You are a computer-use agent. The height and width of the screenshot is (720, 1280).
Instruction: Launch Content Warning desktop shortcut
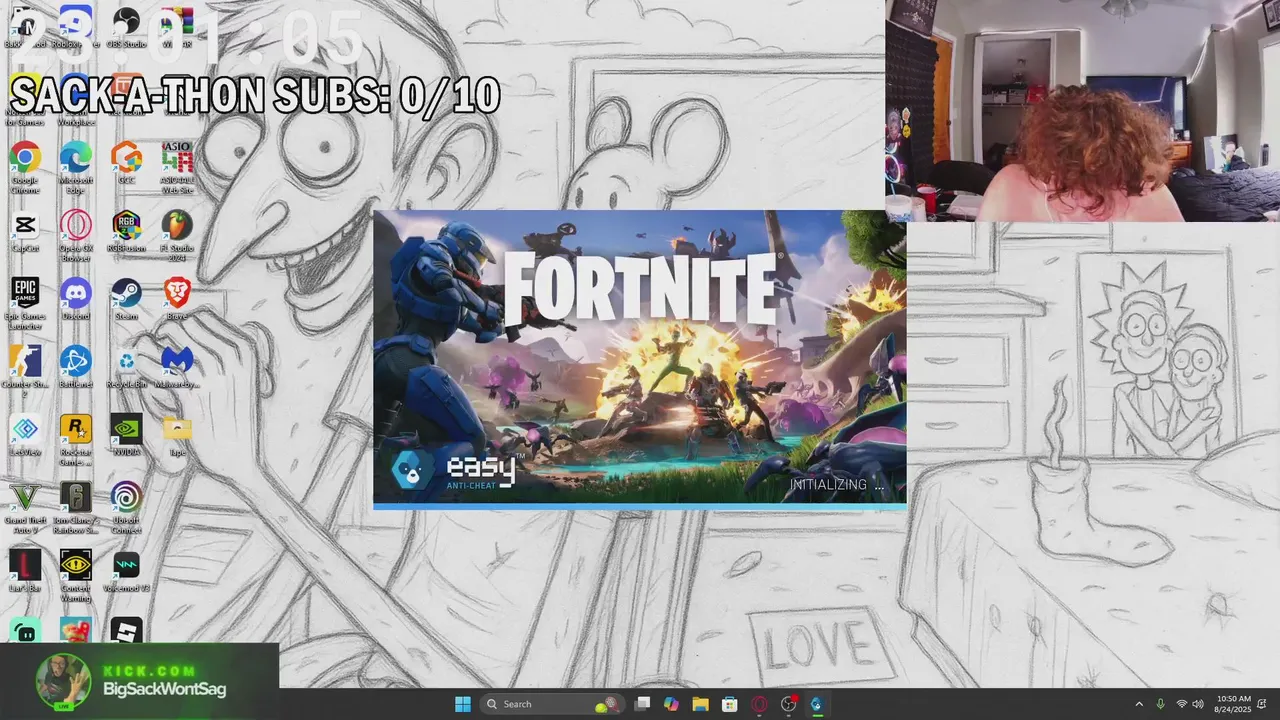pos(76,575)
